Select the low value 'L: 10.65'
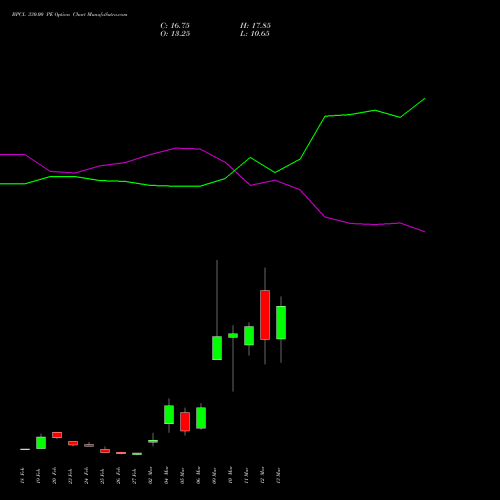Image resolution: width=500 pixels, height=500 pixels. (x=255, y=34)
